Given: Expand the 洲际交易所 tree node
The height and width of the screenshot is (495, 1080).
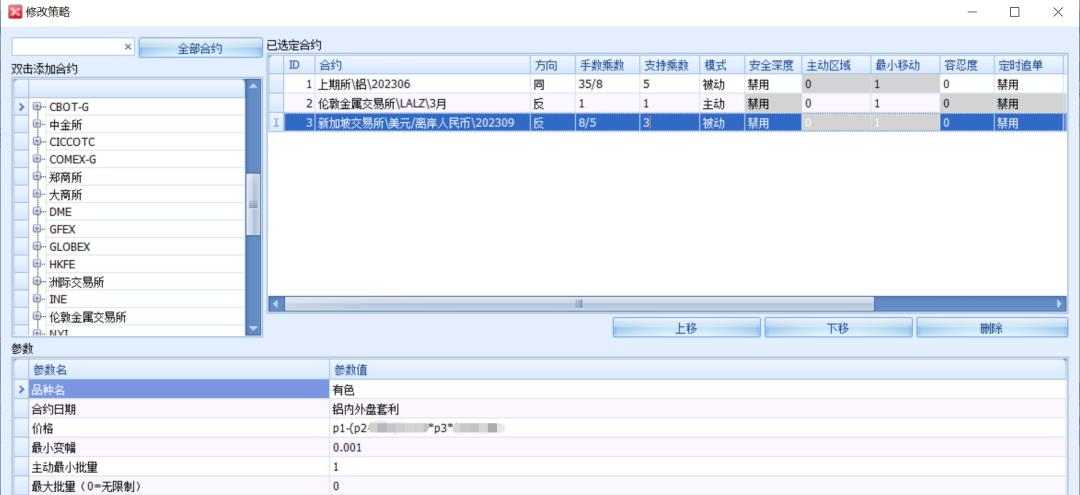Looking at the screenshot, I should pos(37,282).
